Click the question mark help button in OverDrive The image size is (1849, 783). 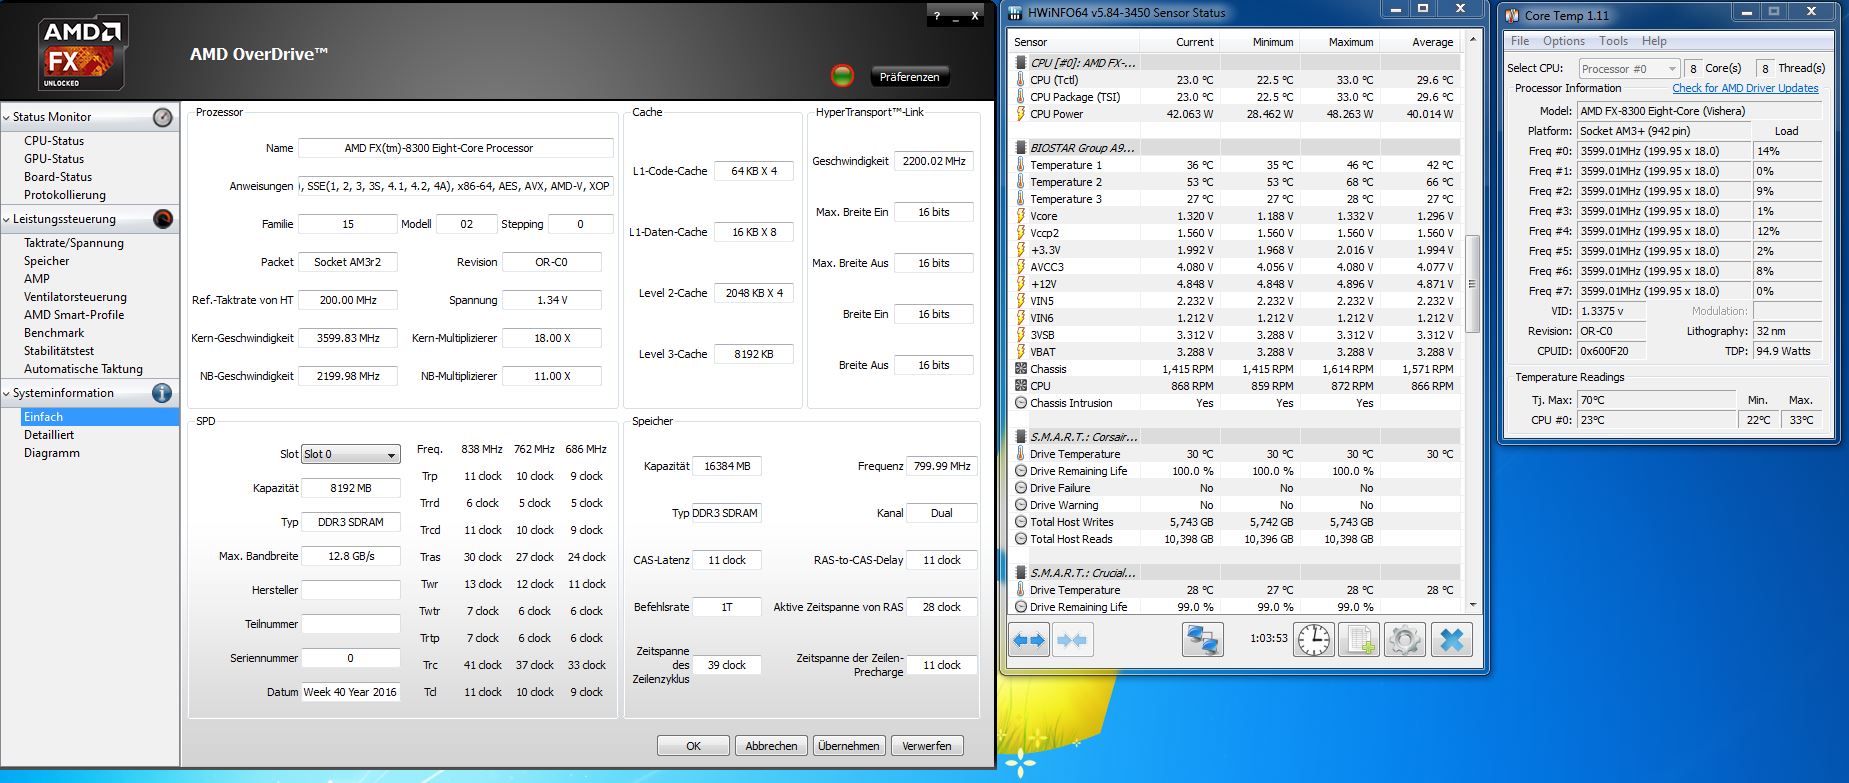click(x=937, y=16)
